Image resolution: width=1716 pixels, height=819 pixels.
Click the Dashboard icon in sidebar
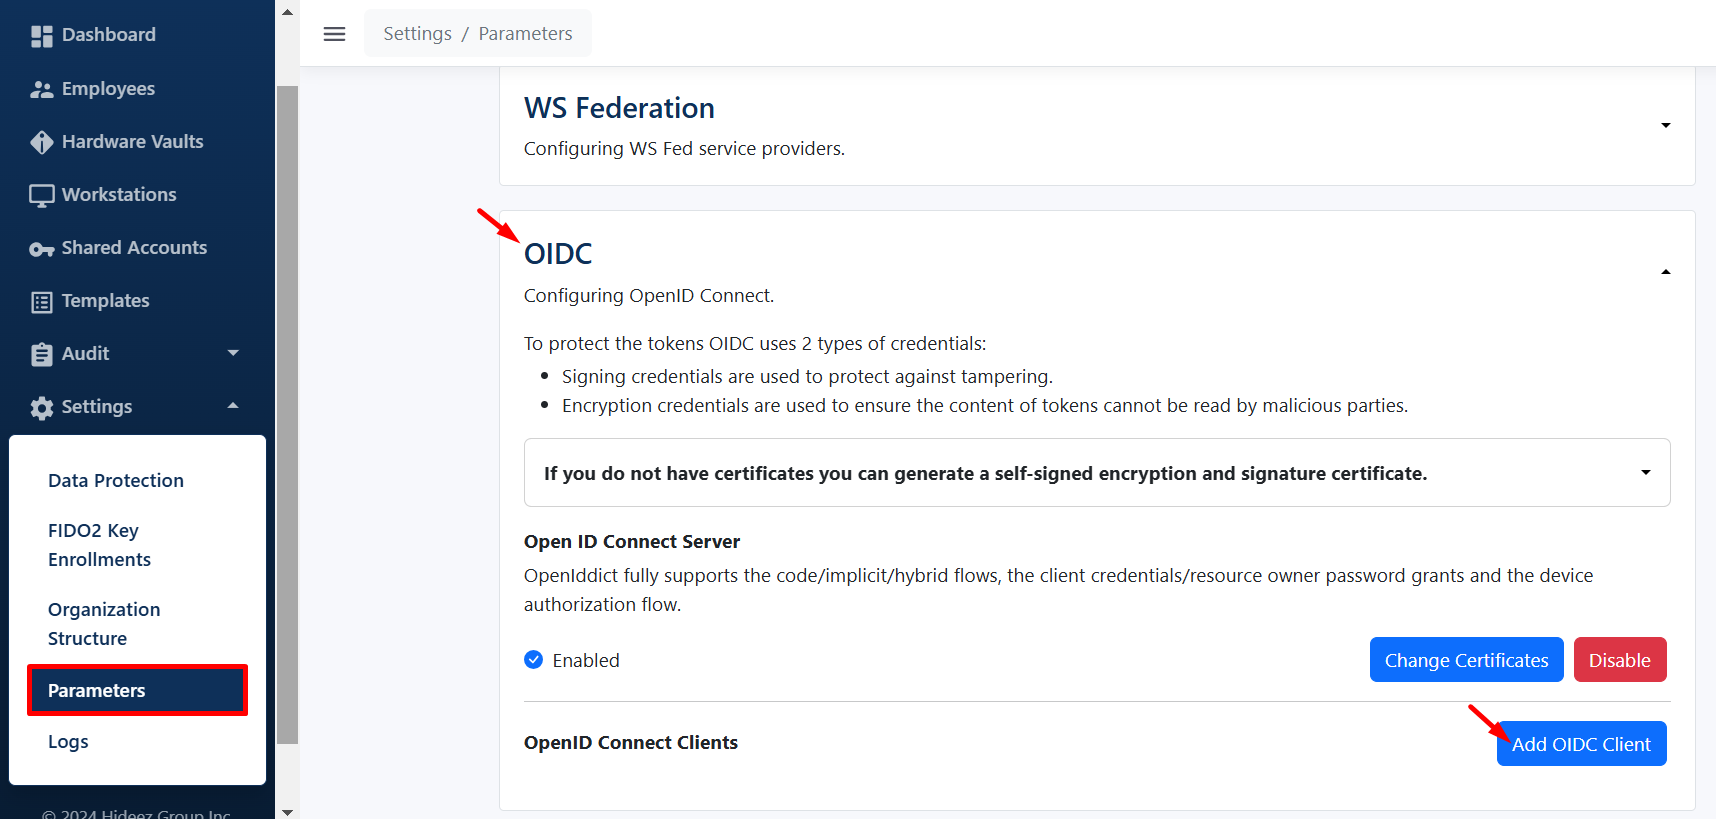point(41,36)
